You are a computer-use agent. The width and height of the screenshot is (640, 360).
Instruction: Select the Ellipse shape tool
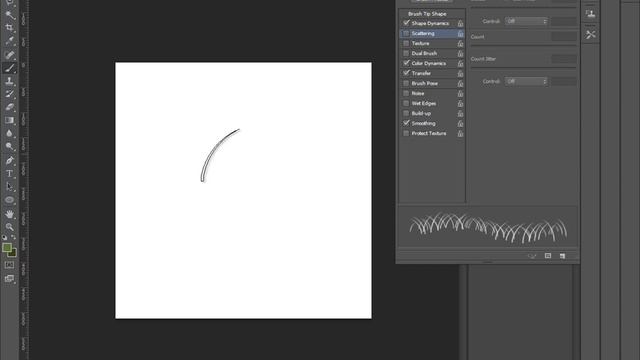click(x=9, y=200)
